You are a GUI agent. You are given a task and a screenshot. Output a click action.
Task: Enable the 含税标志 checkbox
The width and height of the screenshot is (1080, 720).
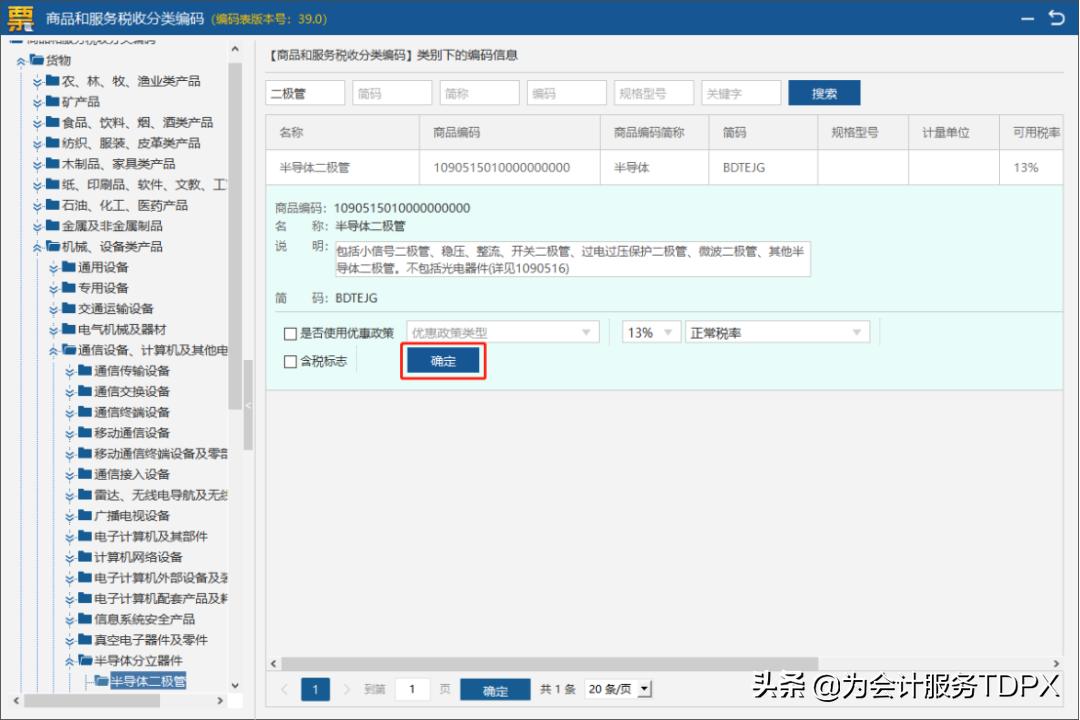pyautogui.click(x=290, y=362)
